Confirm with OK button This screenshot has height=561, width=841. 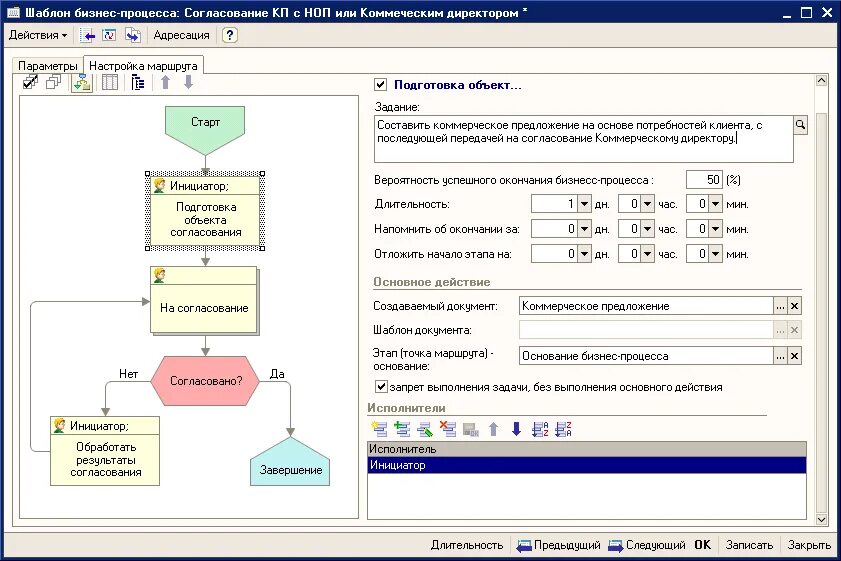point(703,545)
